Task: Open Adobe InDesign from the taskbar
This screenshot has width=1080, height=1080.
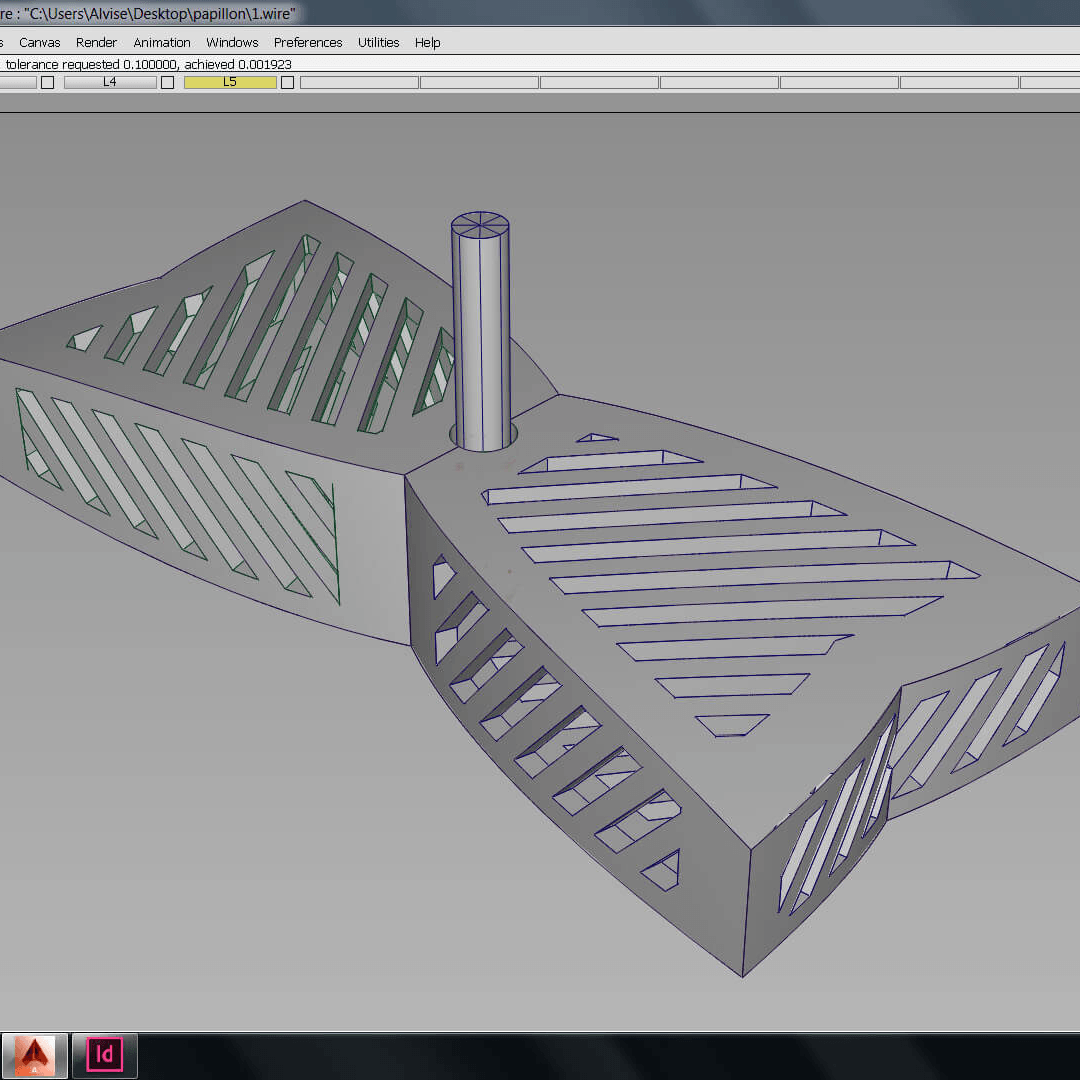Action: click(104, 1055)
